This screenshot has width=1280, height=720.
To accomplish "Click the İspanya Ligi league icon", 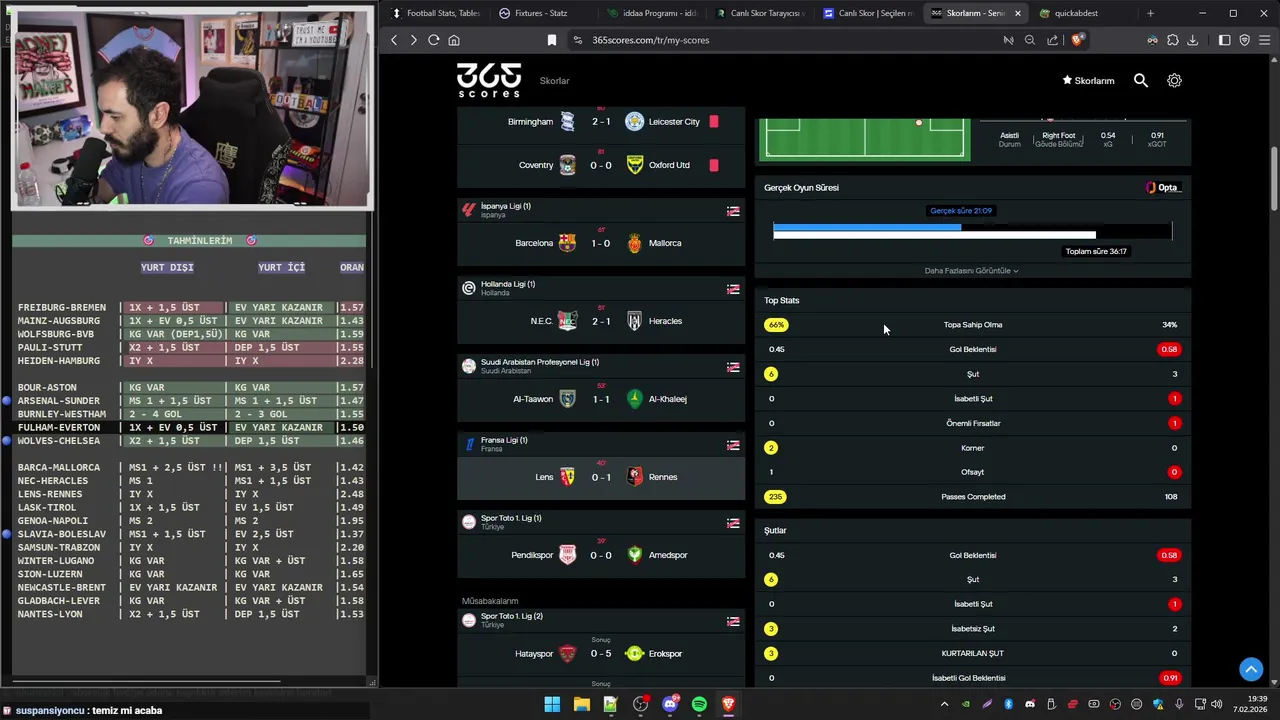I will pyautogui.click(x=468, y=210).
